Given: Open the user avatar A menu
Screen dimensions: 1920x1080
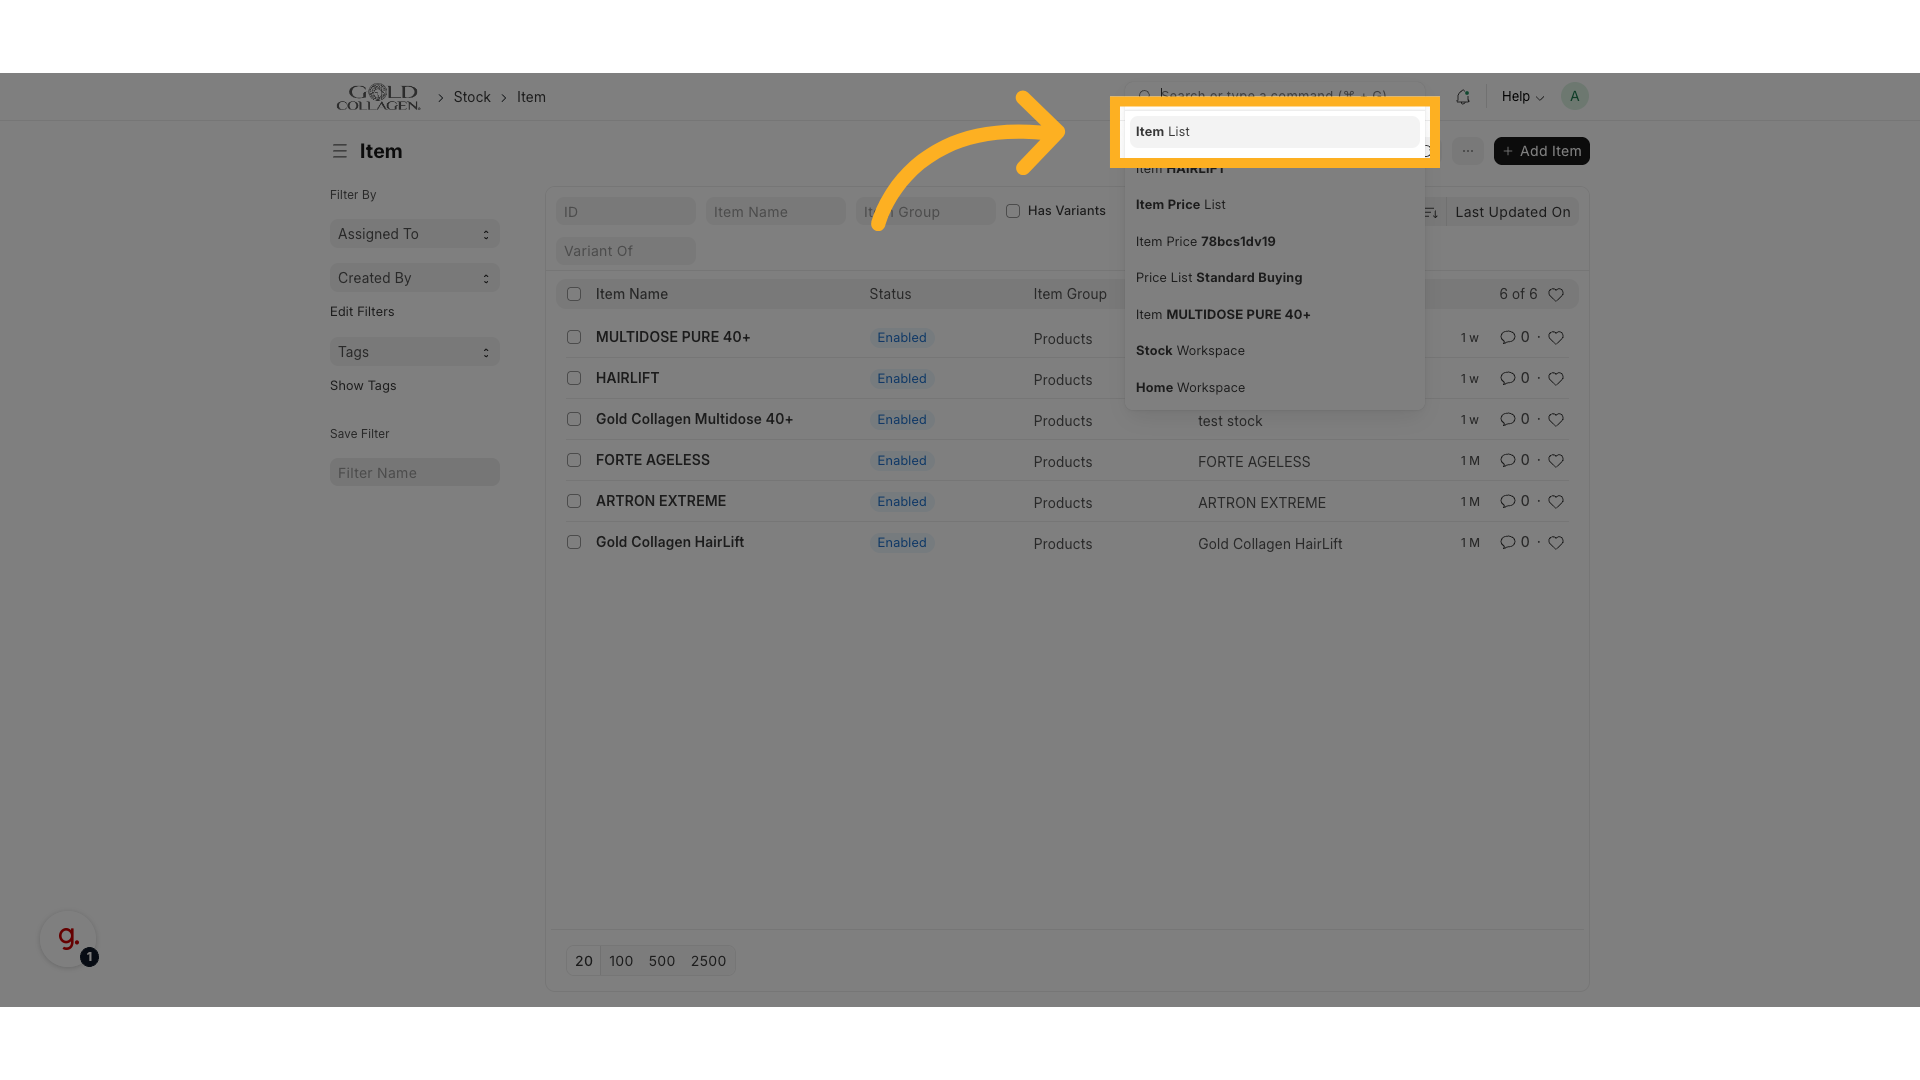Looking at the screenshot, I should (1574, 96).
